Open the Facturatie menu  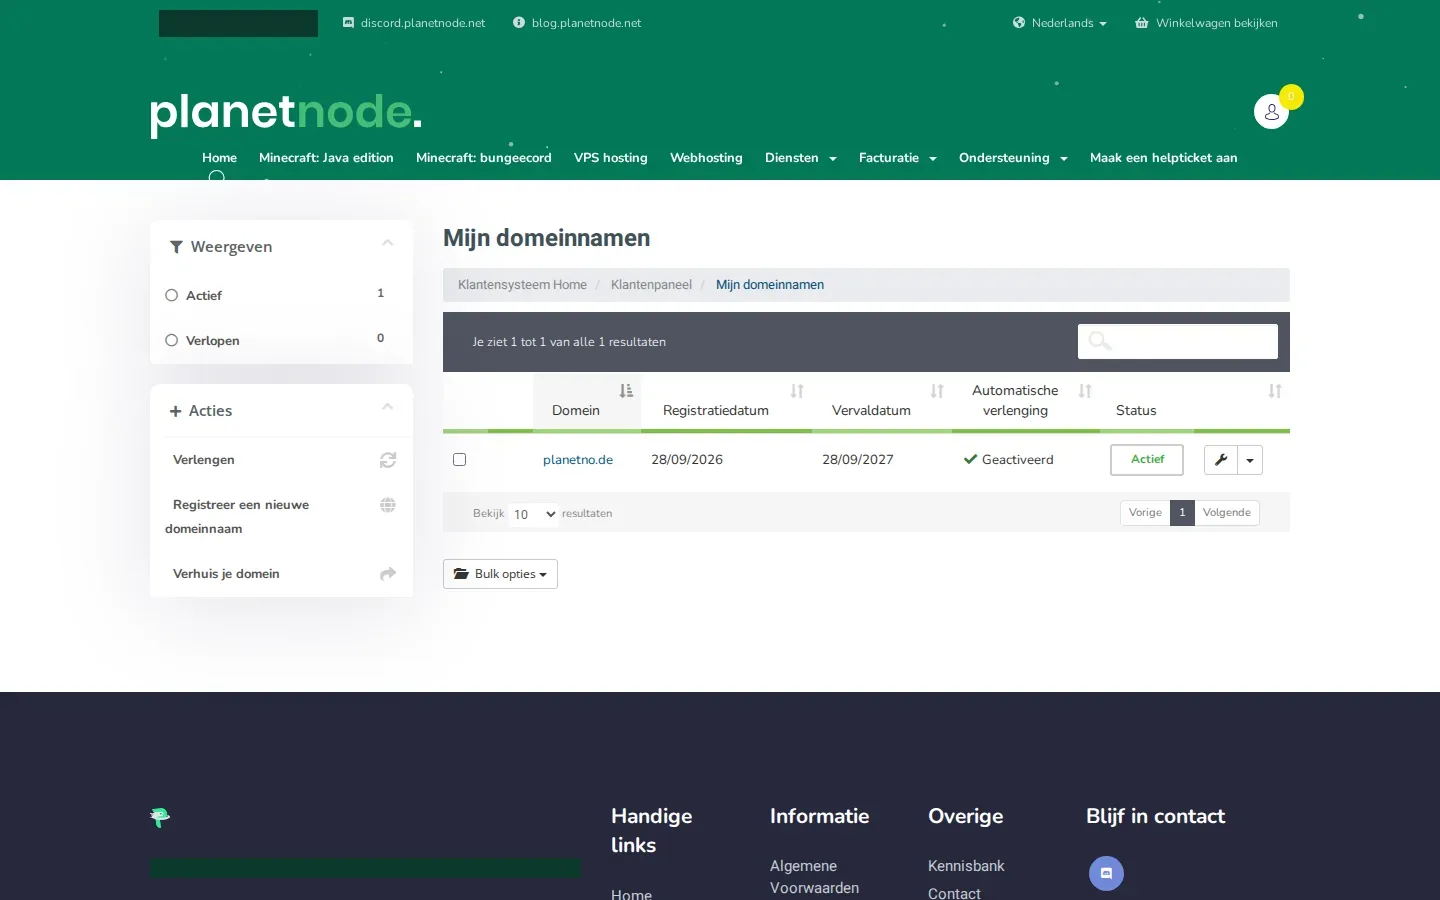click(x=897, y=158)
